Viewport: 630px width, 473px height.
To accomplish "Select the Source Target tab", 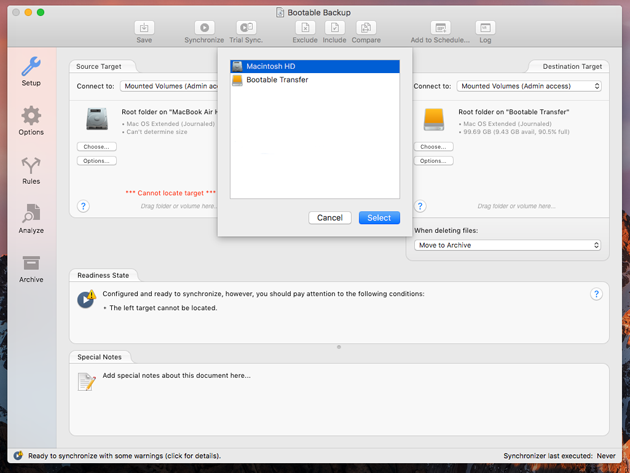I will point(99,66).
